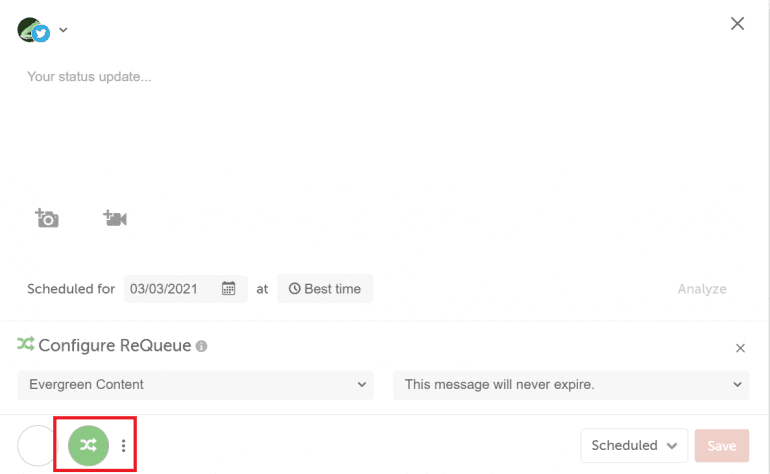Click the Twitter profile avatar
Screen dimensions: 770x474
(x=33, y=30)
